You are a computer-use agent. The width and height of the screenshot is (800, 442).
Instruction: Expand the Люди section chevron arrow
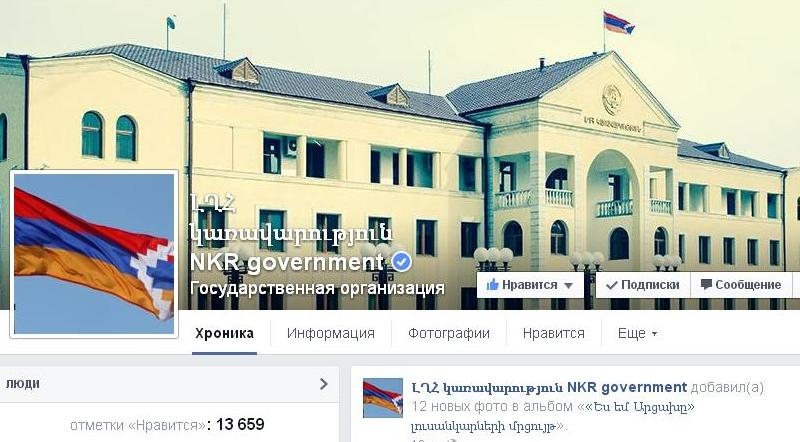click(x=323, y=384)
